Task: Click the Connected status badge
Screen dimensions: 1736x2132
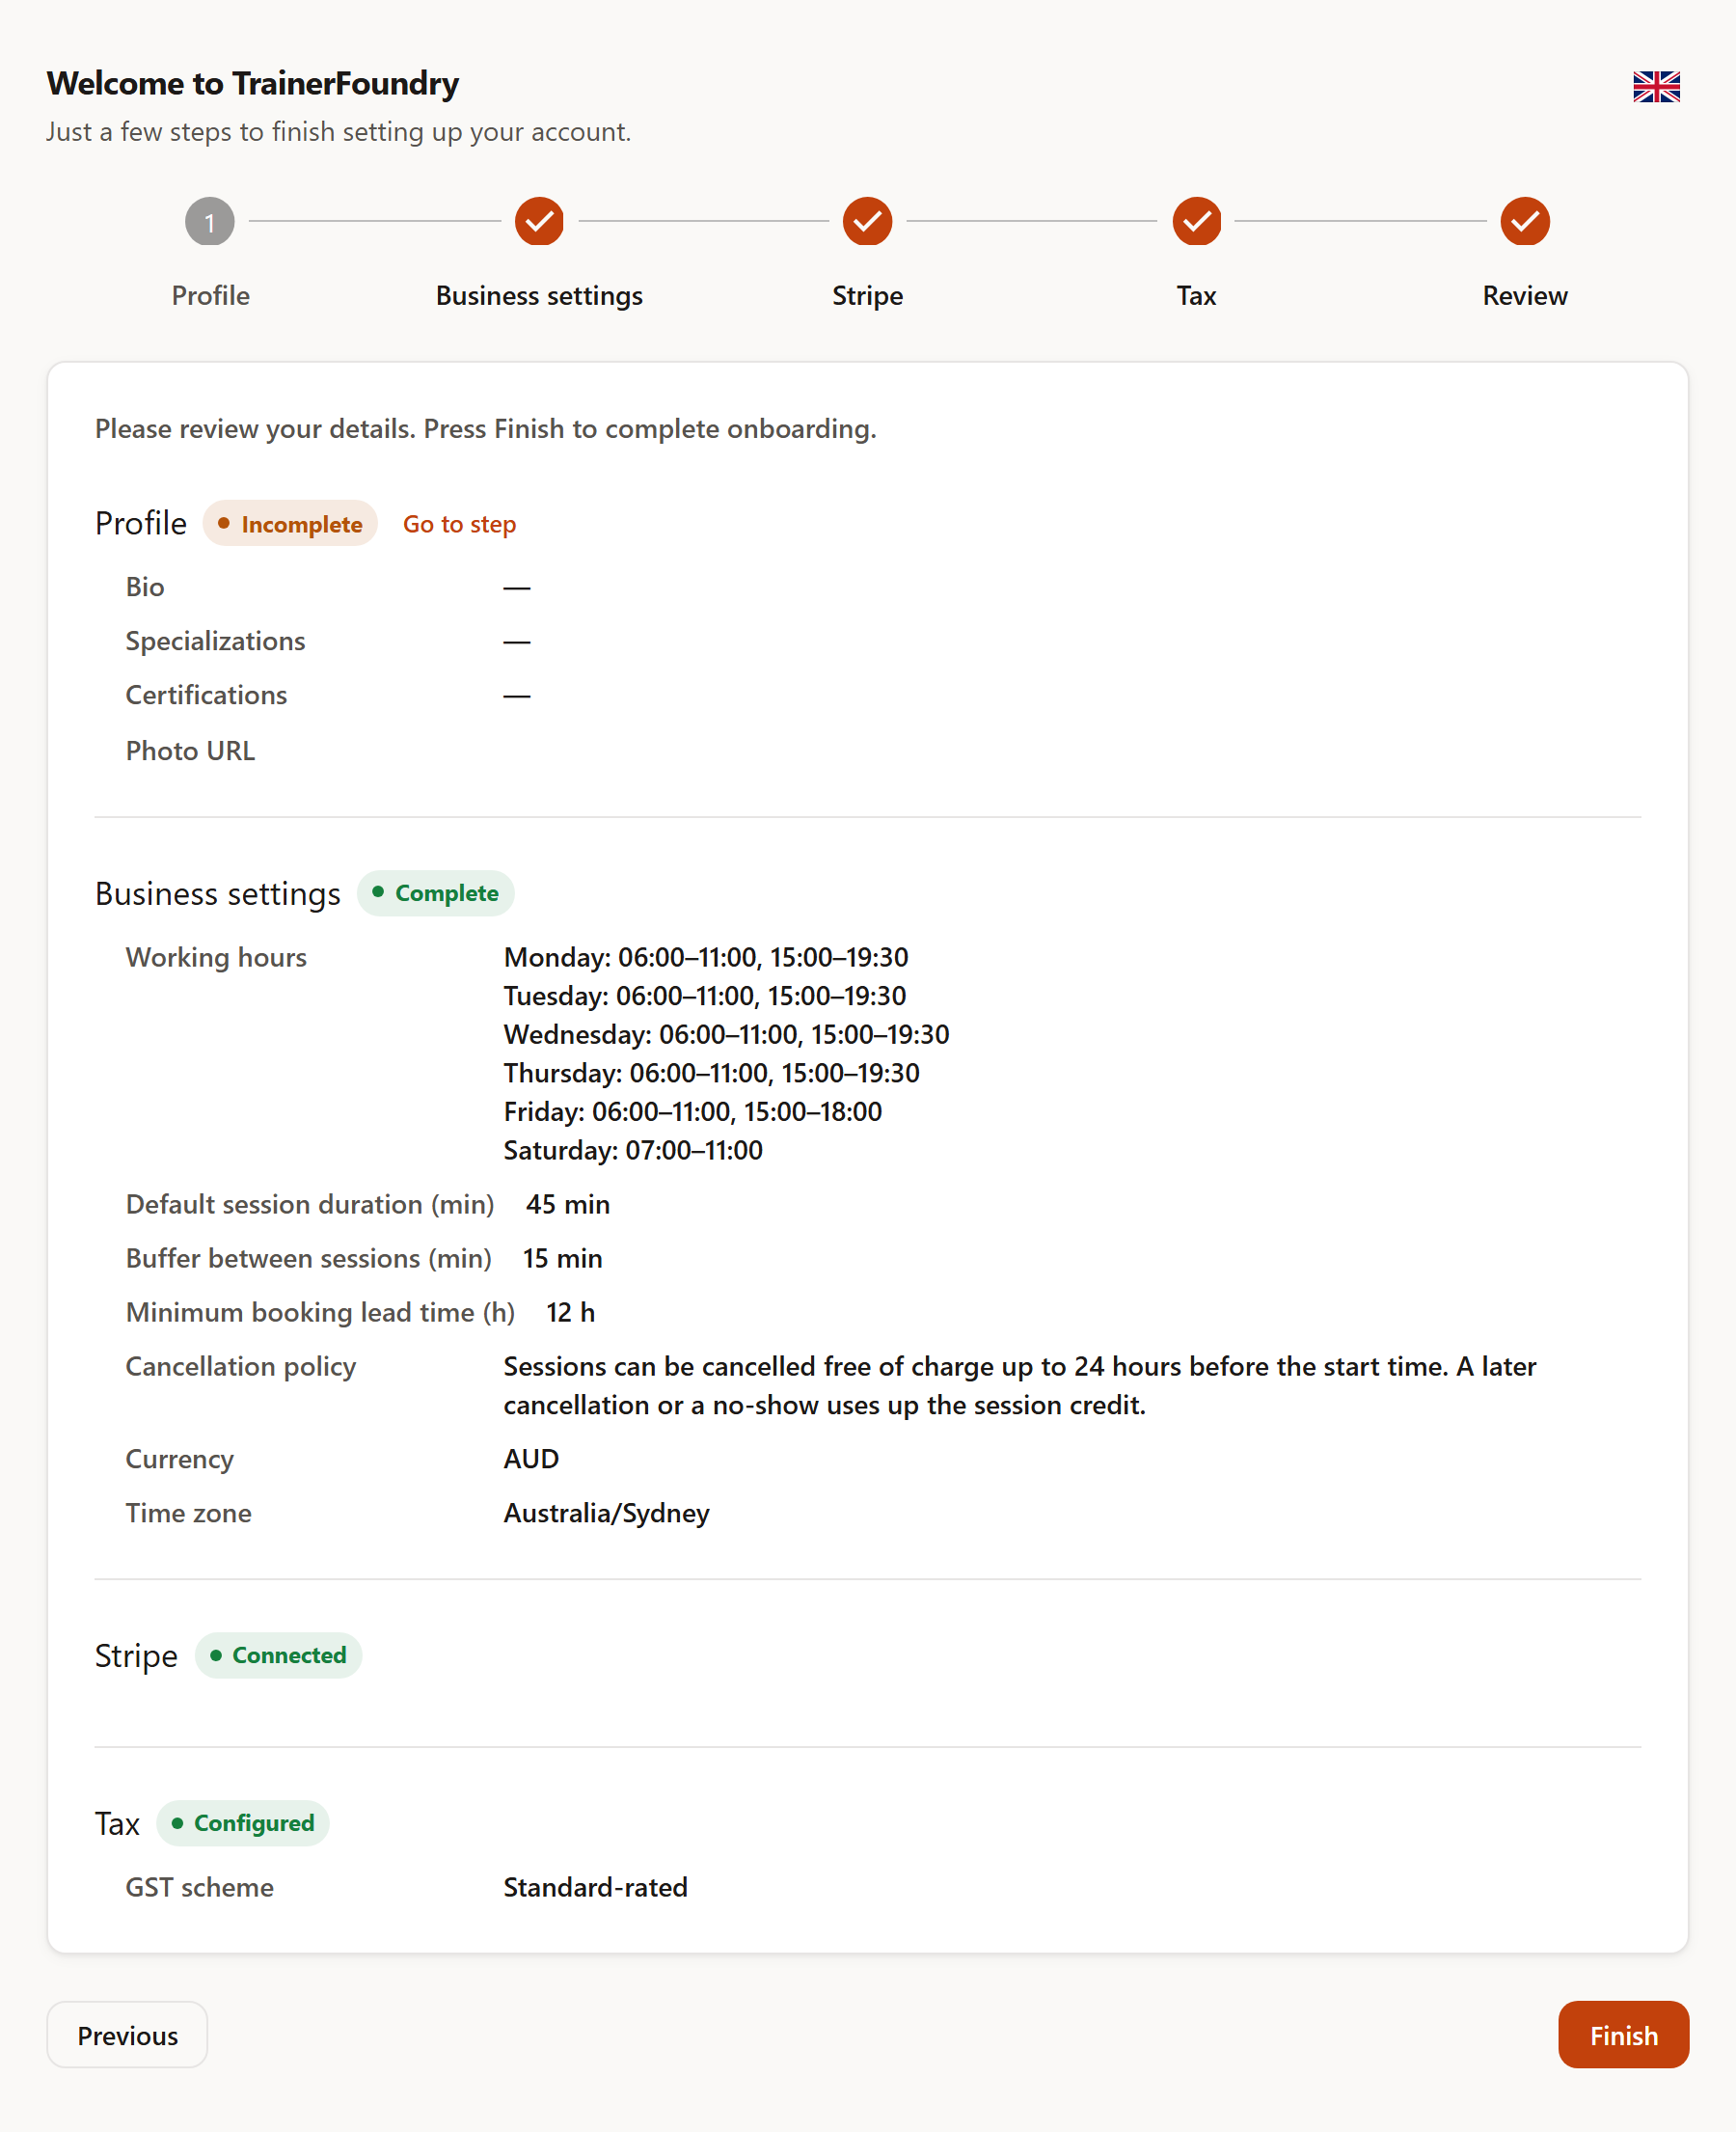Action: pyautogui.click(x=278, y=1655)
